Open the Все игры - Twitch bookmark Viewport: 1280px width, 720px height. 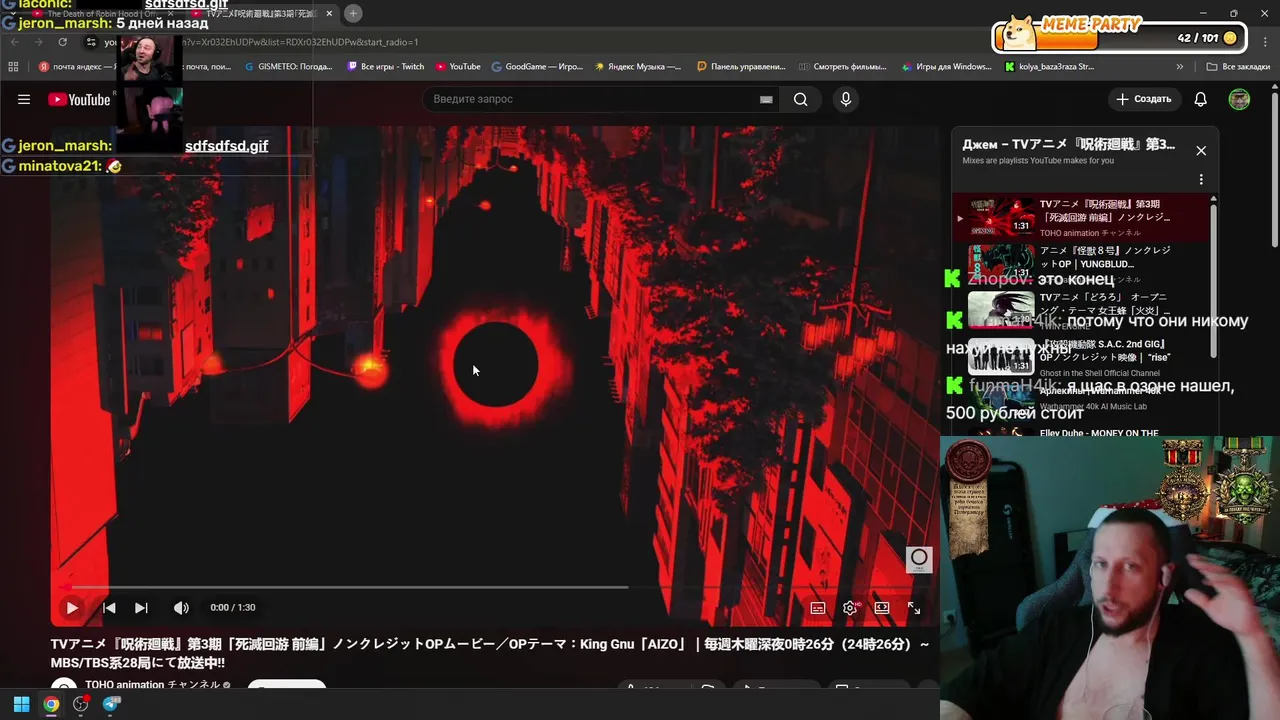[385, 67]
